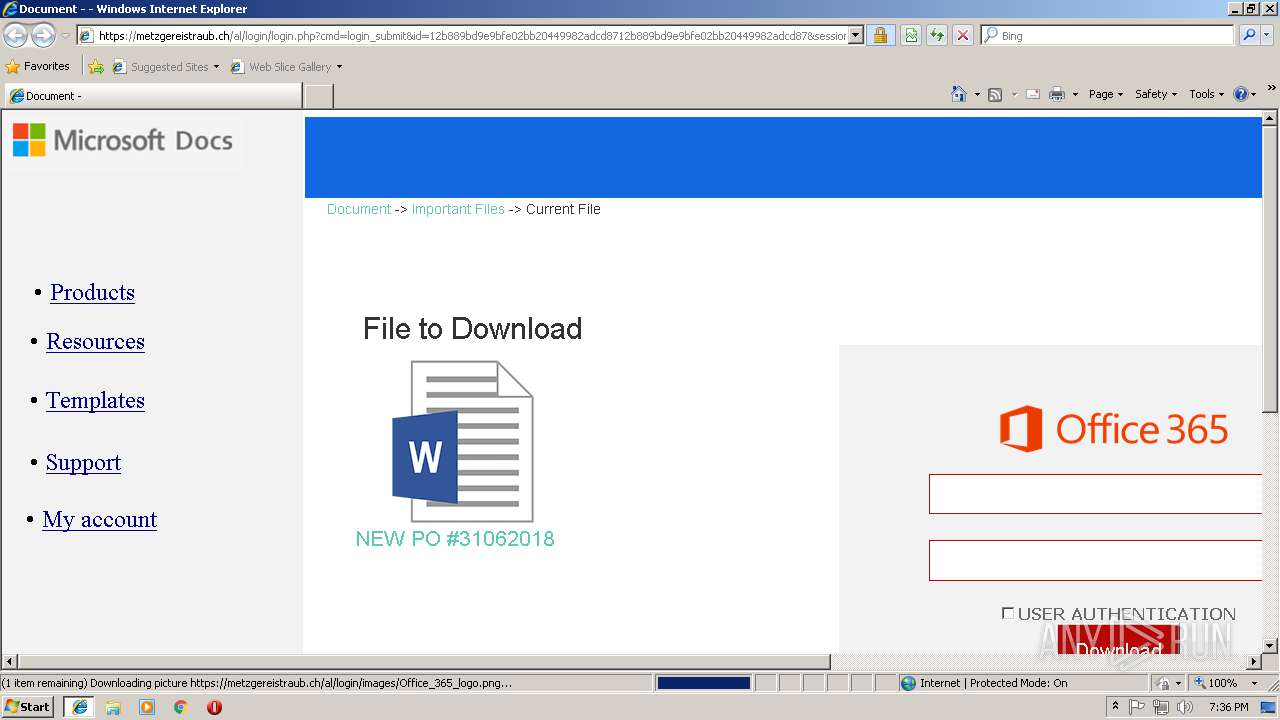Click the Help question mark icon
The width and height of the screenshot is (1280, 720).
tap(1241, 94)
